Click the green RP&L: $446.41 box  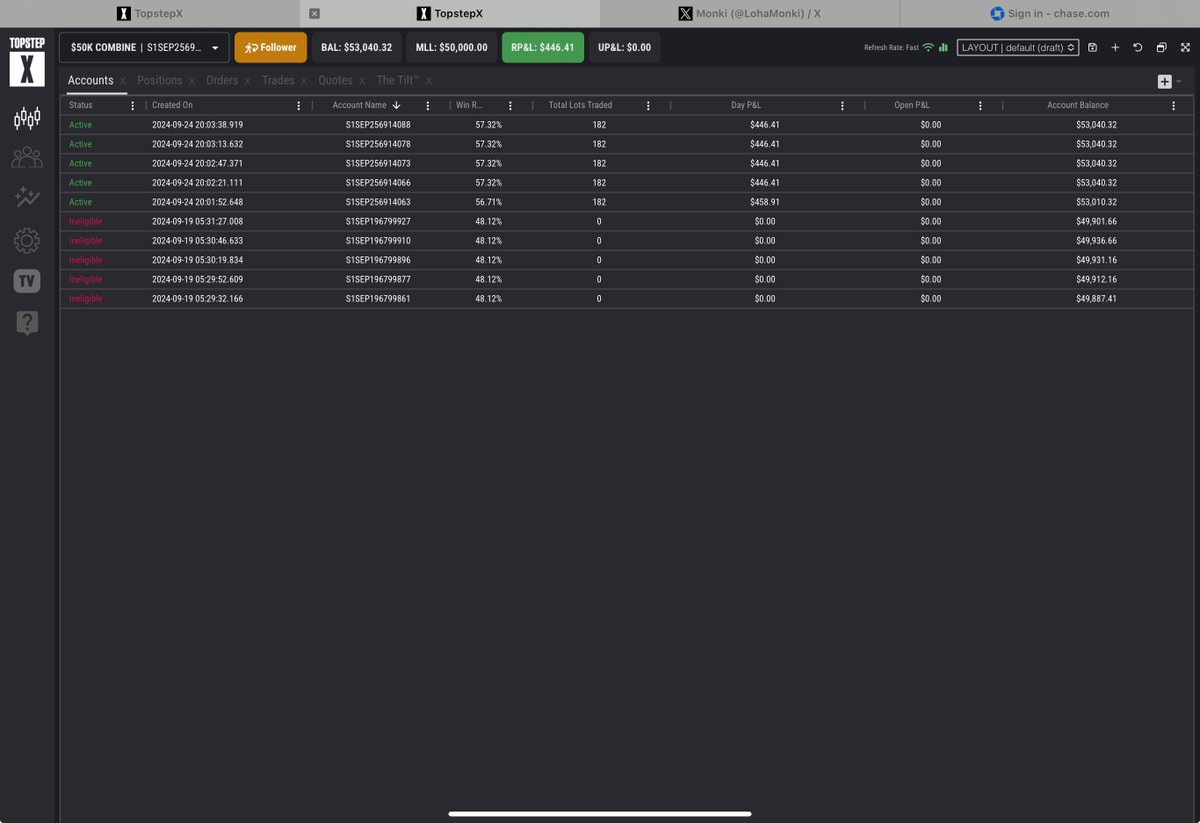543,47
